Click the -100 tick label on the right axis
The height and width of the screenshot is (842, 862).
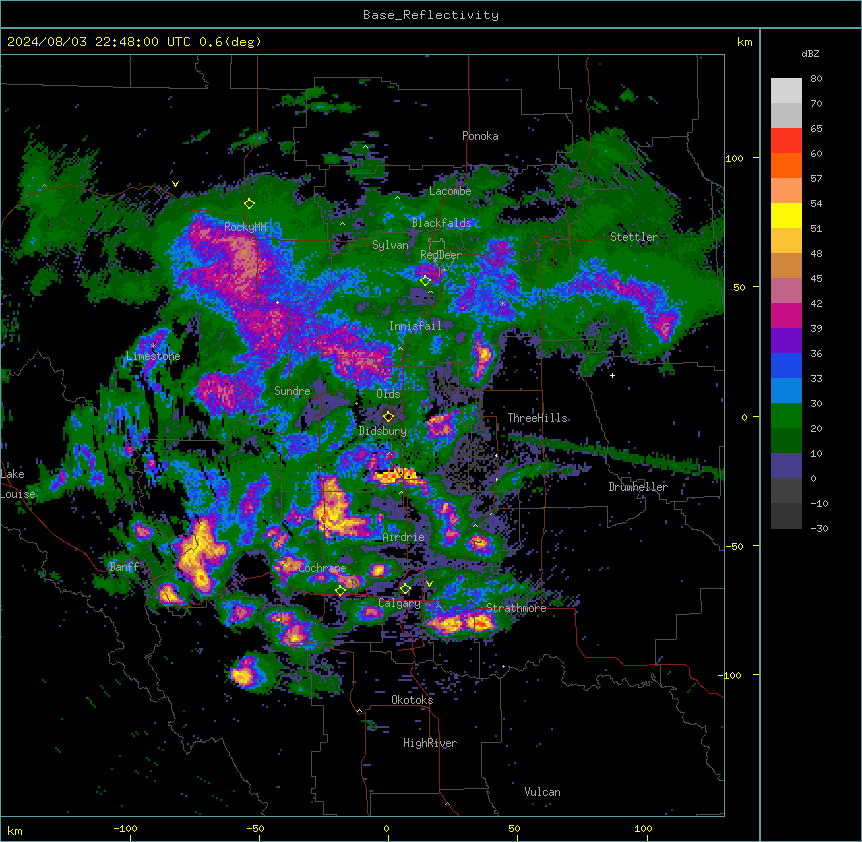(731, 675)
